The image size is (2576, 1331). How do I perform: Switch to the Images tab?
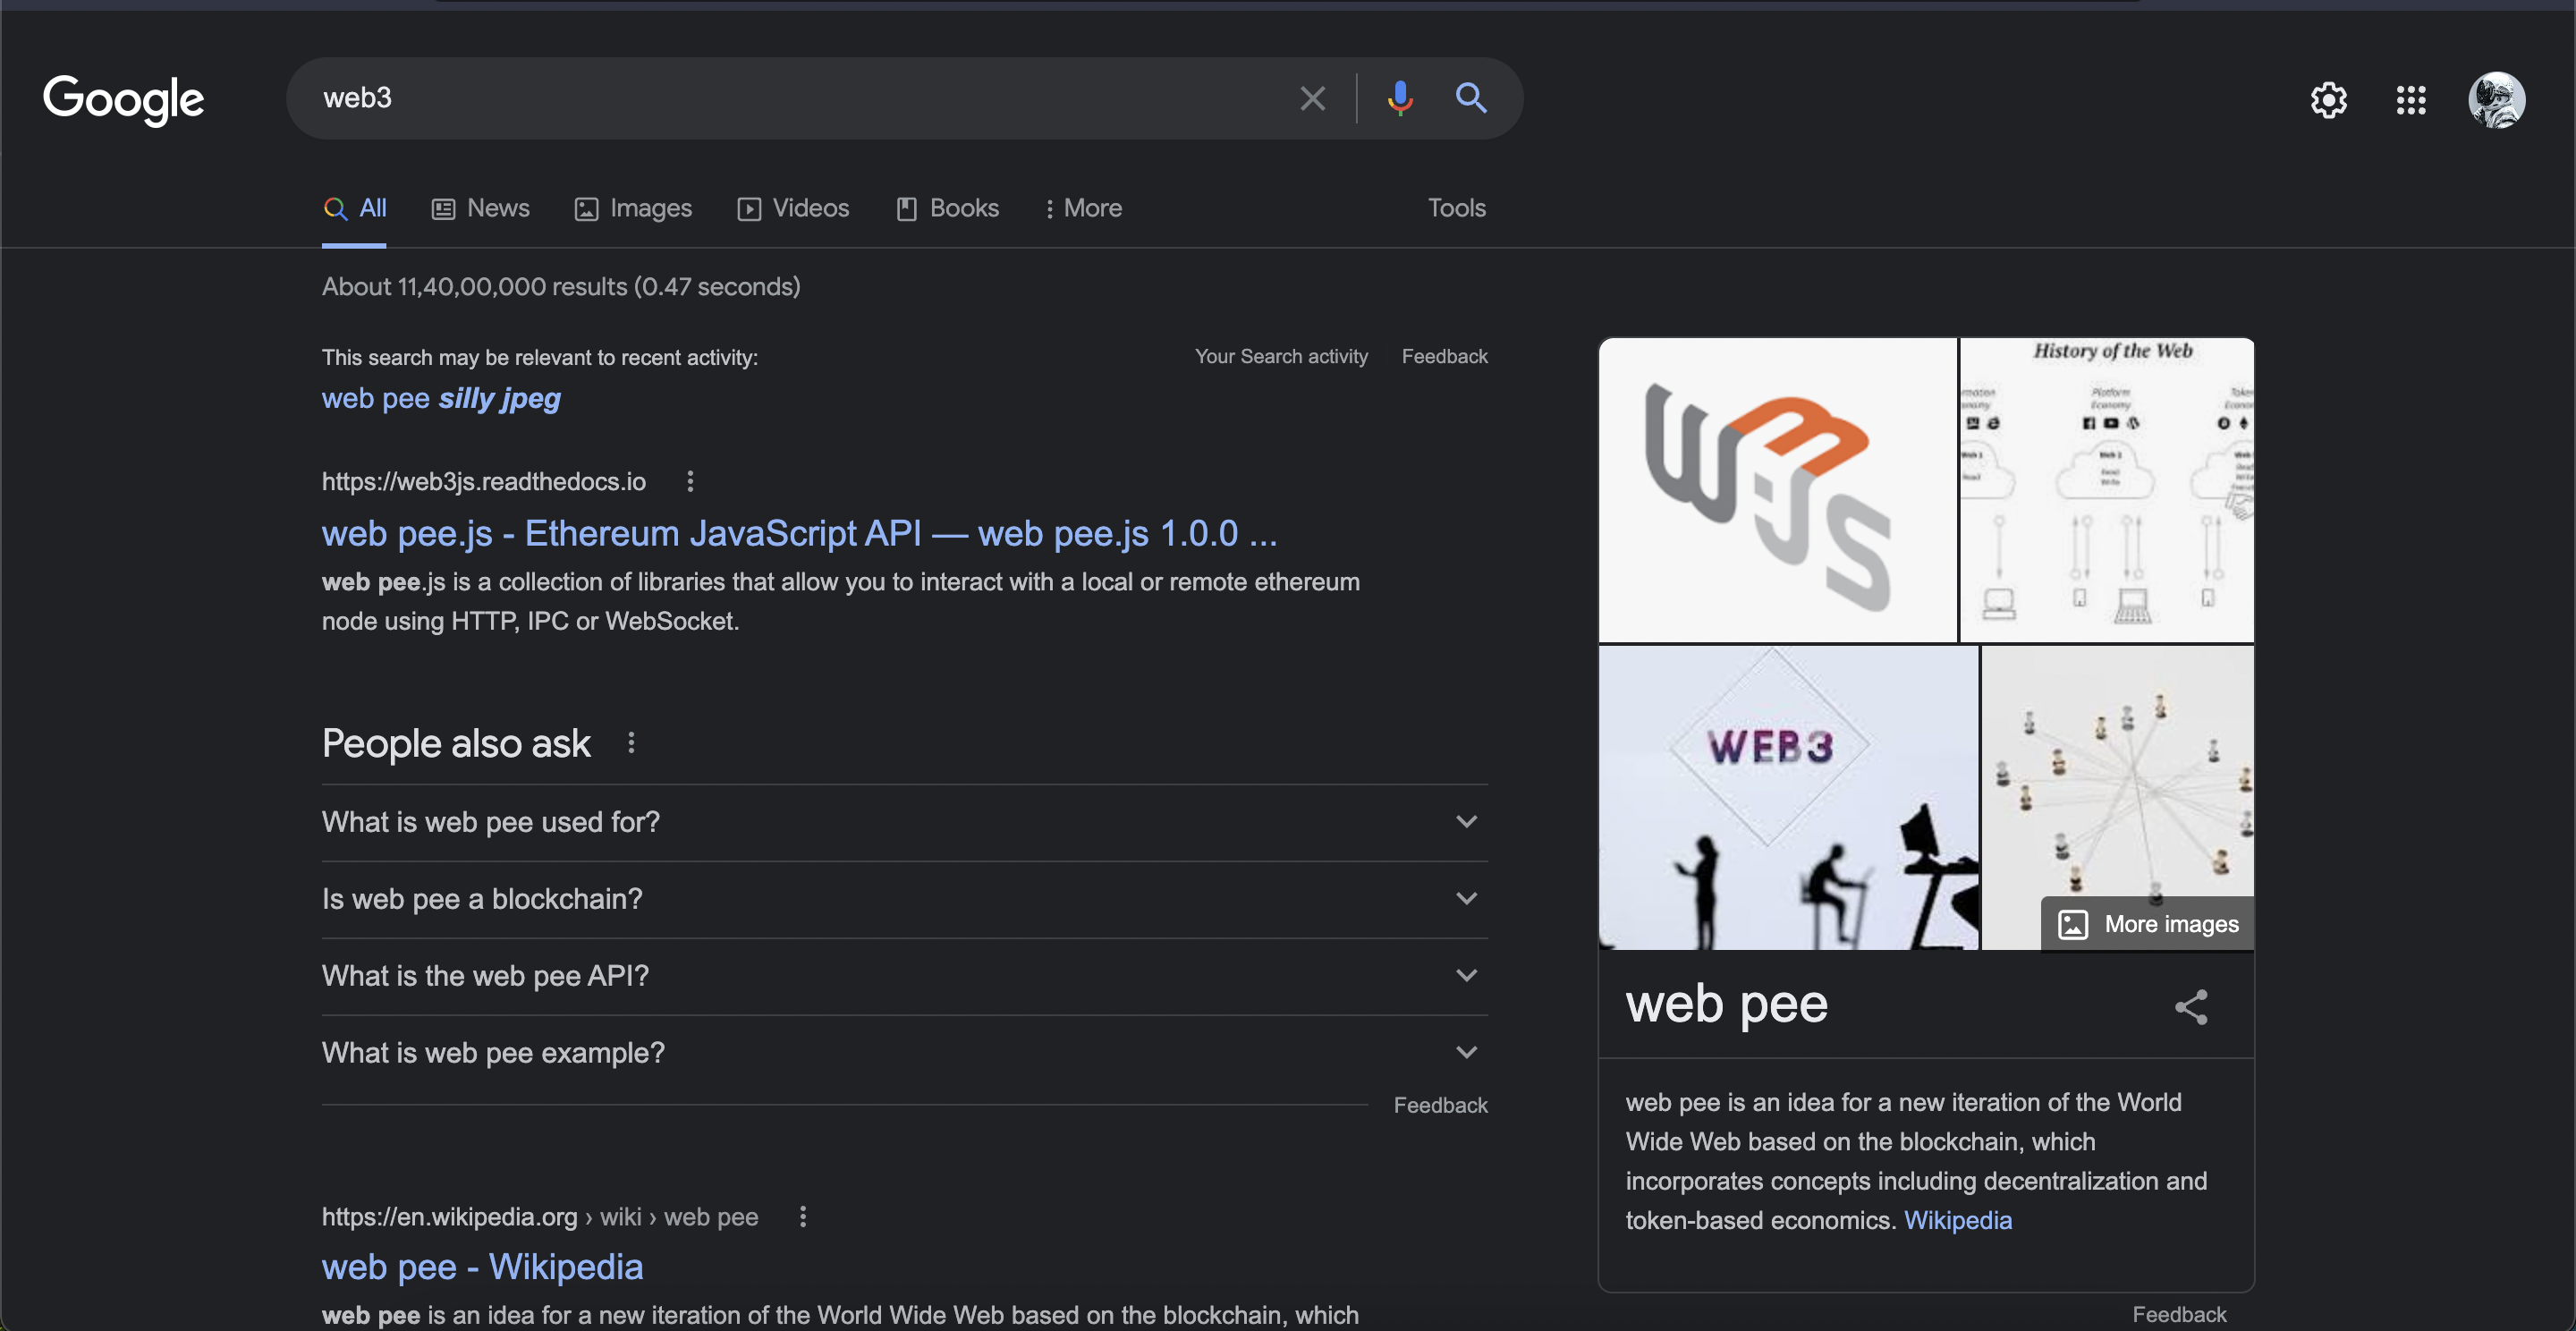(x=633, y=208)
